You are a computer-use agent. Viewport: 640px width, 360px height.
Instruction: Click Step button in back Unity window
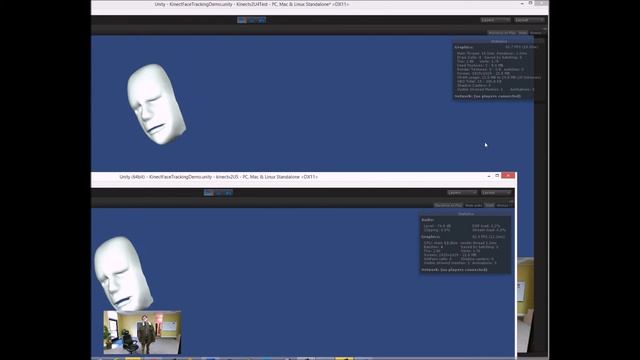coord(262,20)
